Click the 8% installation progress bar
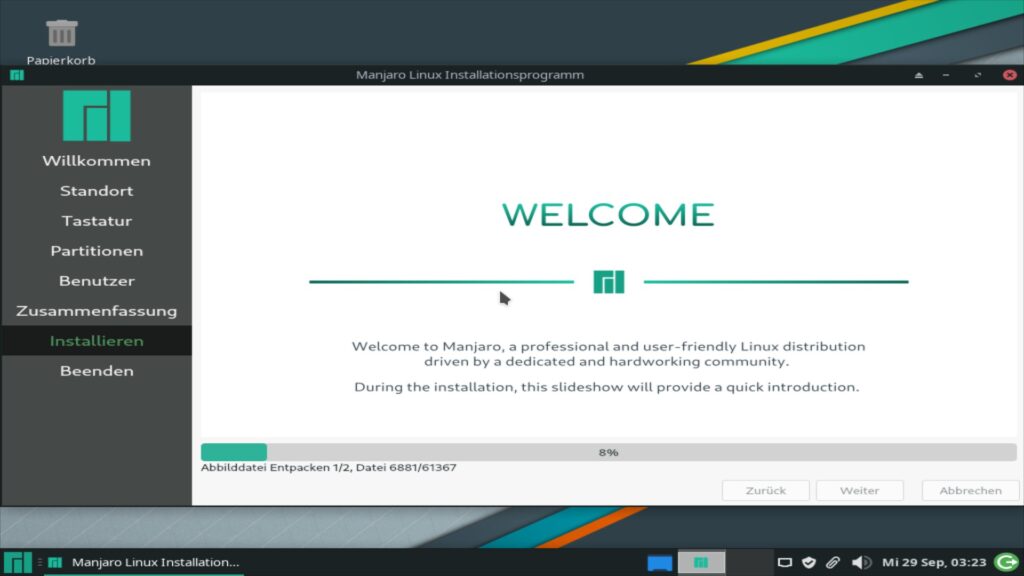1024x576 pixels. tap(609, 452)
